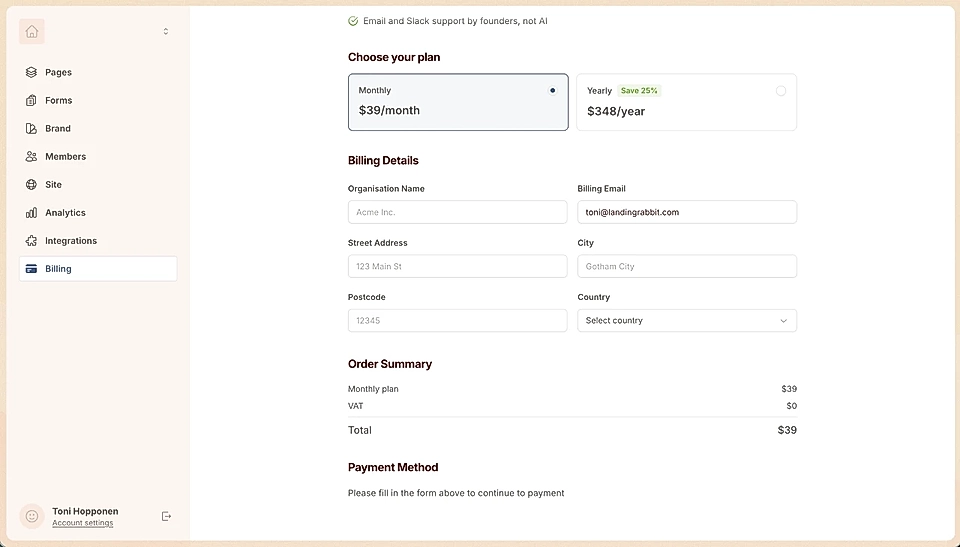Screen dimensions: 960x547
Task: Click the Monthly plan line in Order Summary
Action: pos(373,389)
